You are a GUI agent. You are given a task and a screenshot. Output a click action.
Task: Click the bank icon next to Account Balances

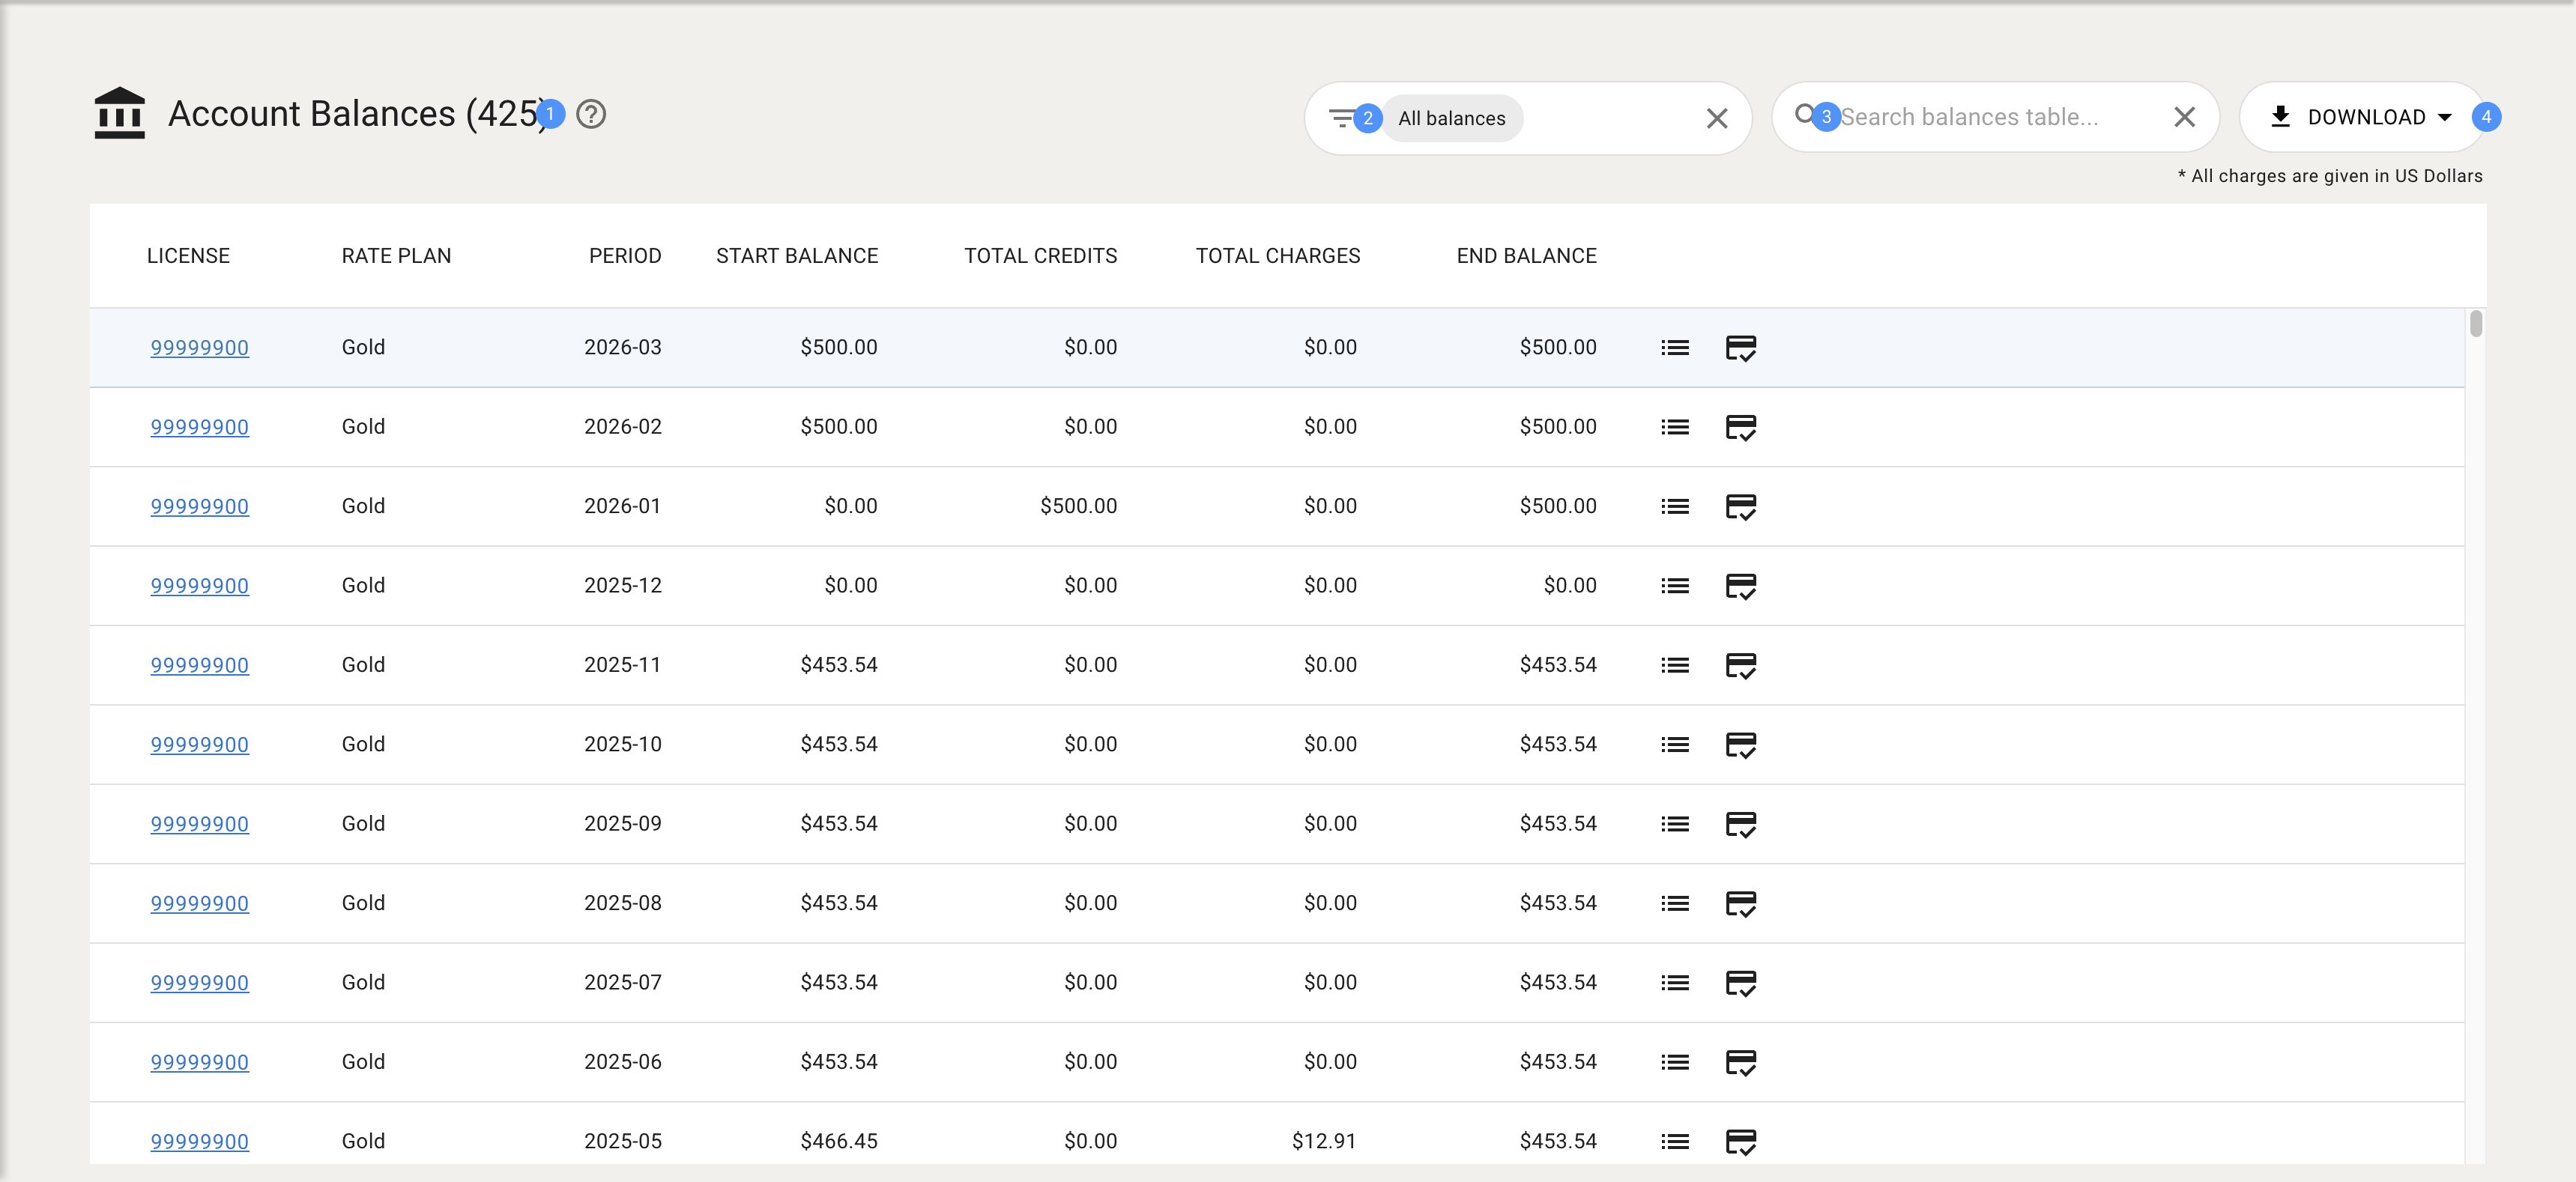tap(119, 113)
